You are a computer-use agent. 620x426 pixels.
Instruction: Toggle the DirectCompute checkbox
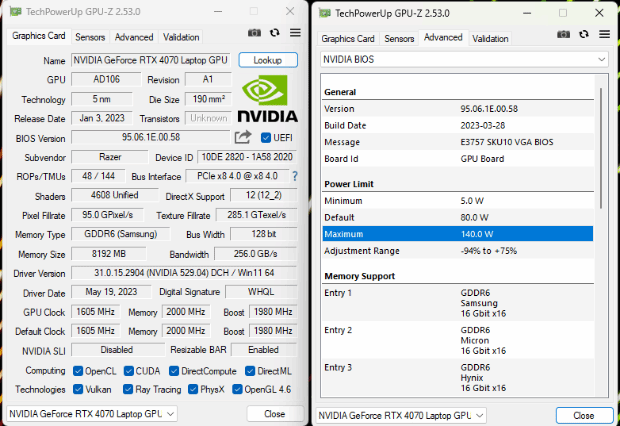(x=174, y=371)
